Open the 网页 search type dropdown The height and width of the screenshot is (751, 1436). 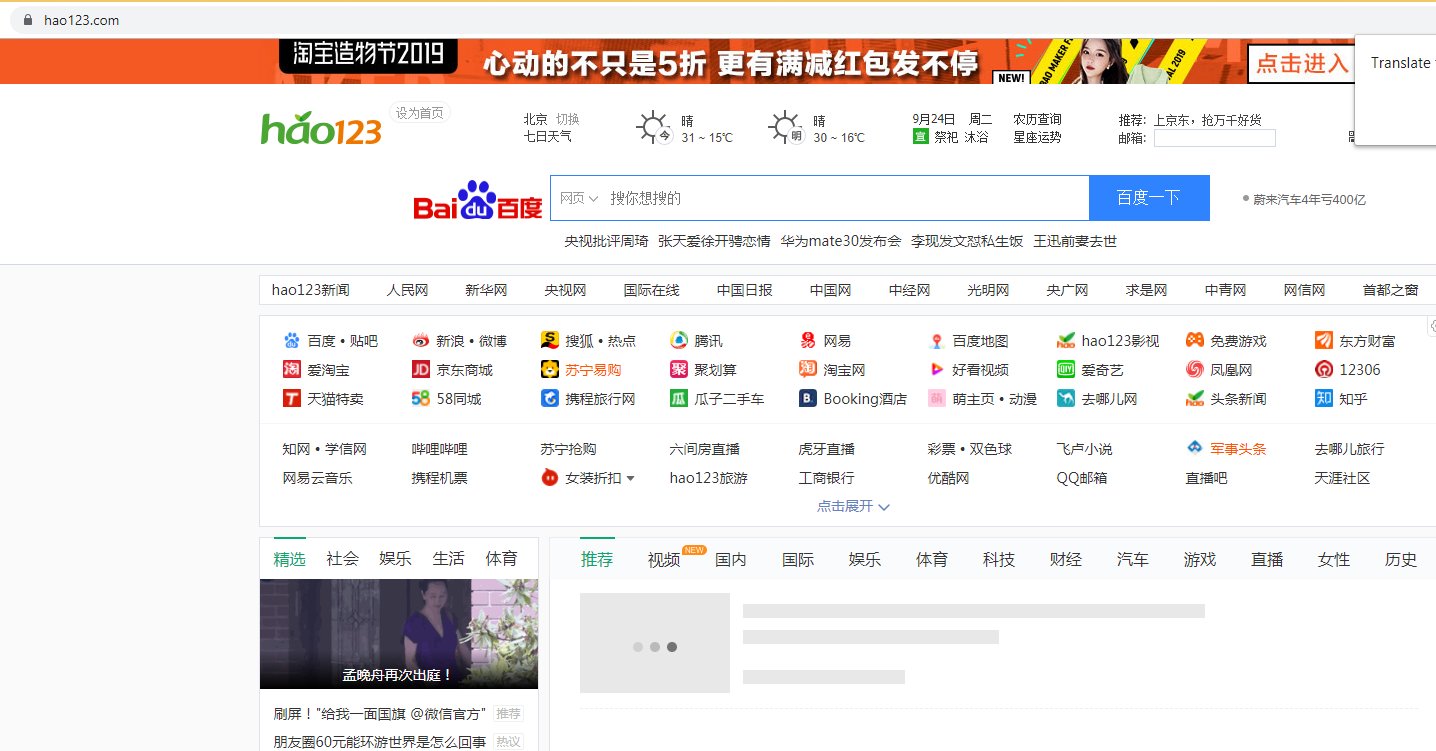[579, 198]
